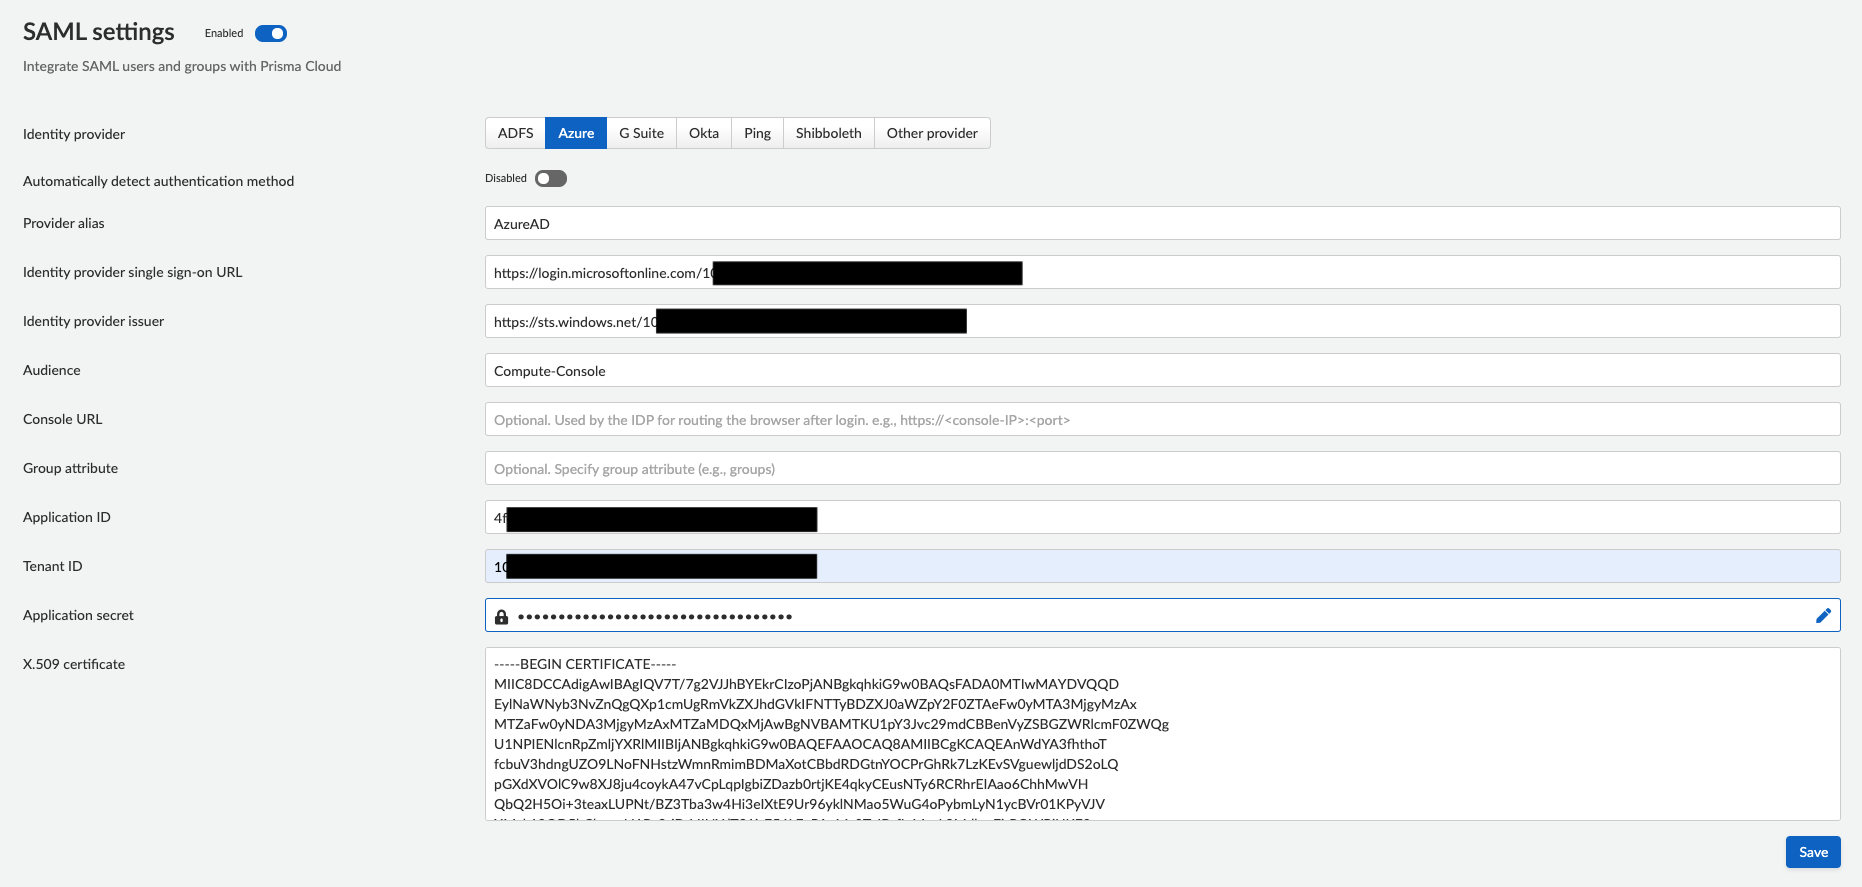
Task: Select Azure identity provider
Action: pos(576,133)
